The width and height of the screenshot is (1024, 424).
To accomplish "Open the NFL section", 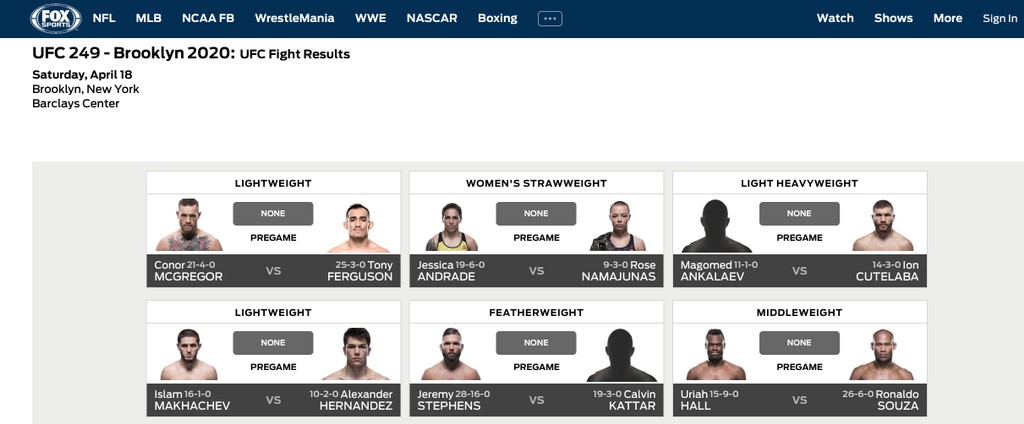I will click(103, 18).
